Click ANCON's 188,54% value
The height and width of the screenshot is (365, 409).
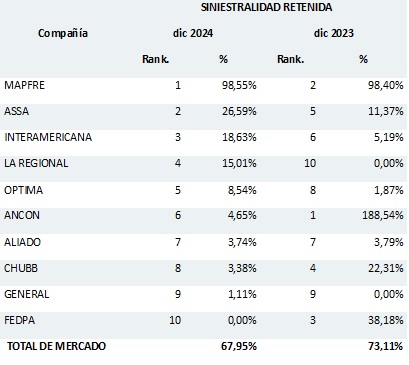(x=383, y=215)
